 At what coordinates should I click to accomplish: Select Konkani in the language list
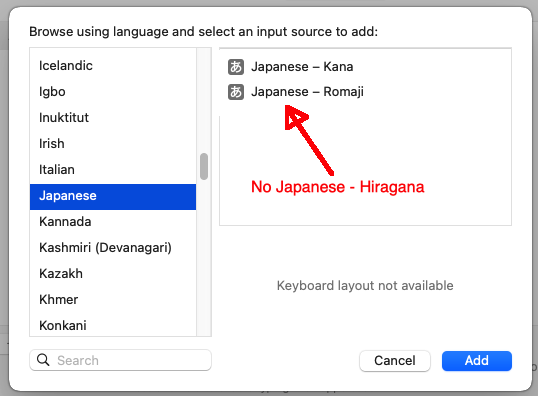[113, 325]
